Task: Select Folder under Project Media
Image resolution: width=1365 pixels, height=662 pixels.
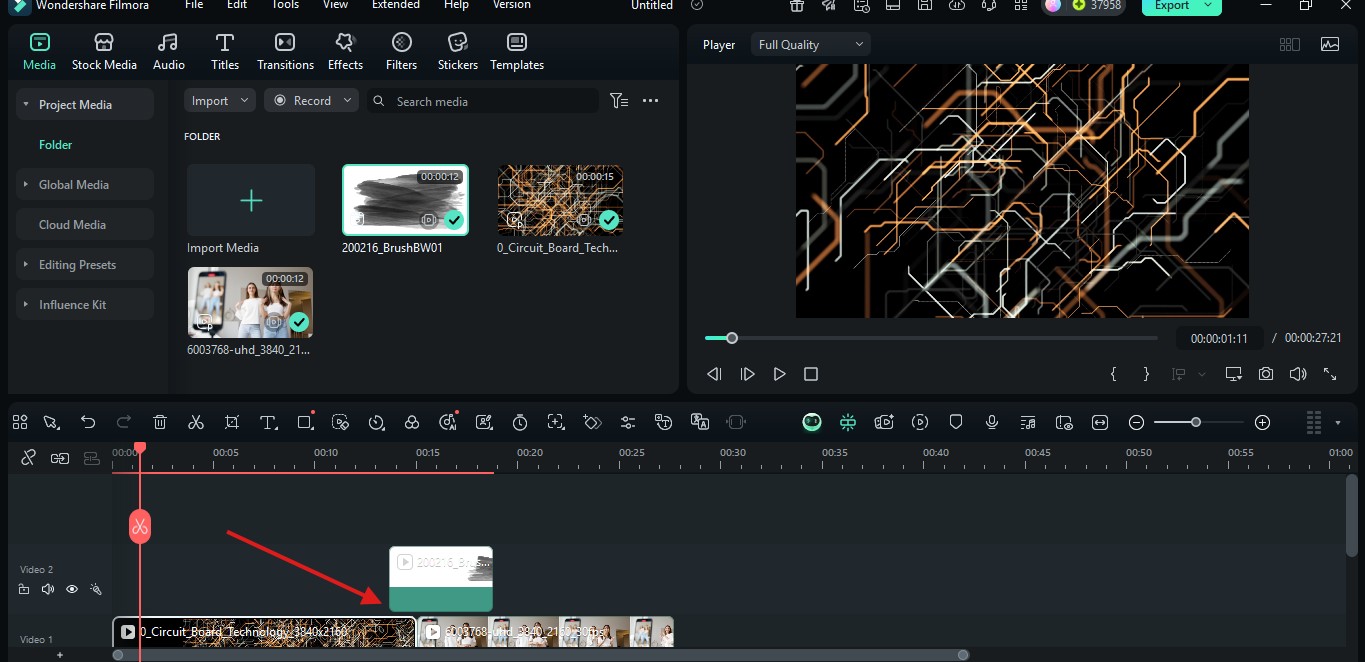Action: pyautogui.click(x=56, y=145)
